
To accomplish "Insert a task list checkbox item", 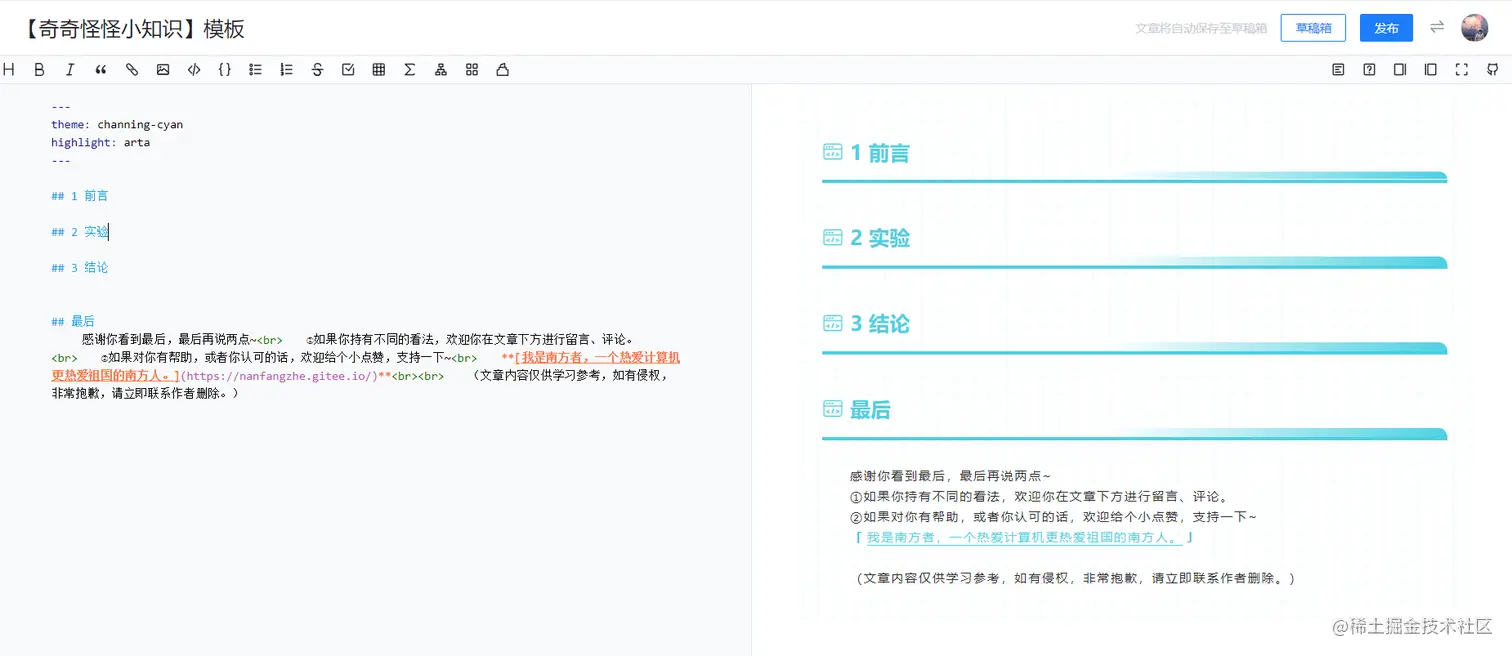I will [348, 70].
